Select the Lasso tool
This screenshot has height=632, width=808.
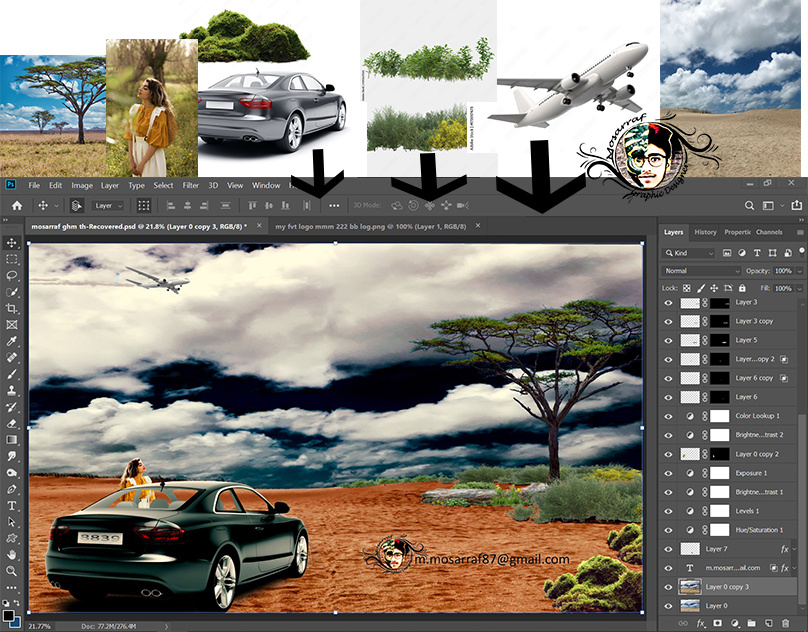pyautogui.click(x=12, y=275)
